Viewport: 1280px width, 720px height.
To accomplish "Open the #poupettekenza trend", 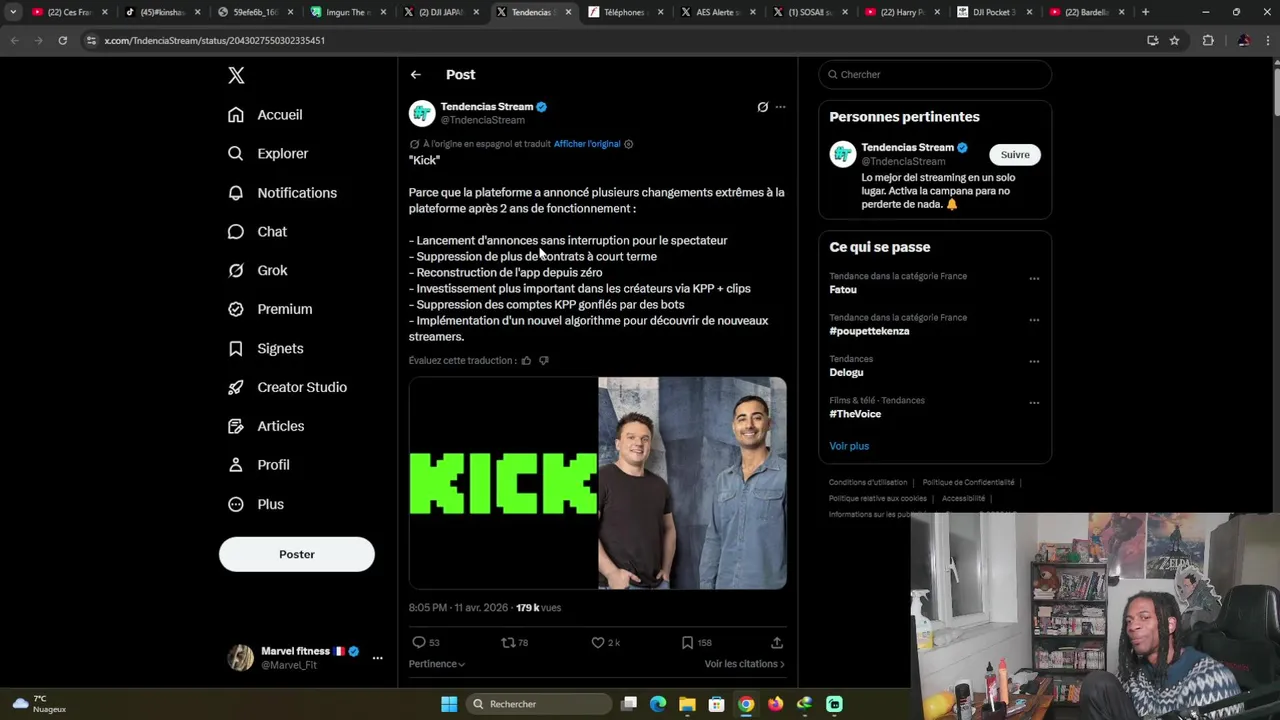I will tap(869, 331).
